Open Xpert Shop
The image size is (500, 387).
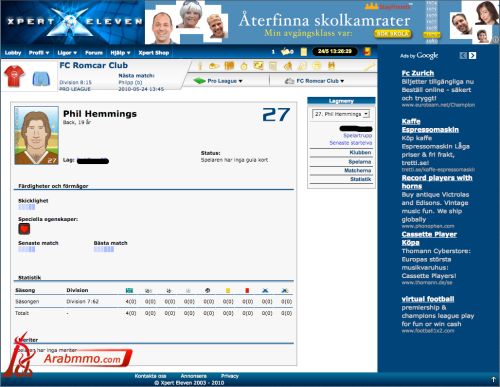(x=154, y=53)
